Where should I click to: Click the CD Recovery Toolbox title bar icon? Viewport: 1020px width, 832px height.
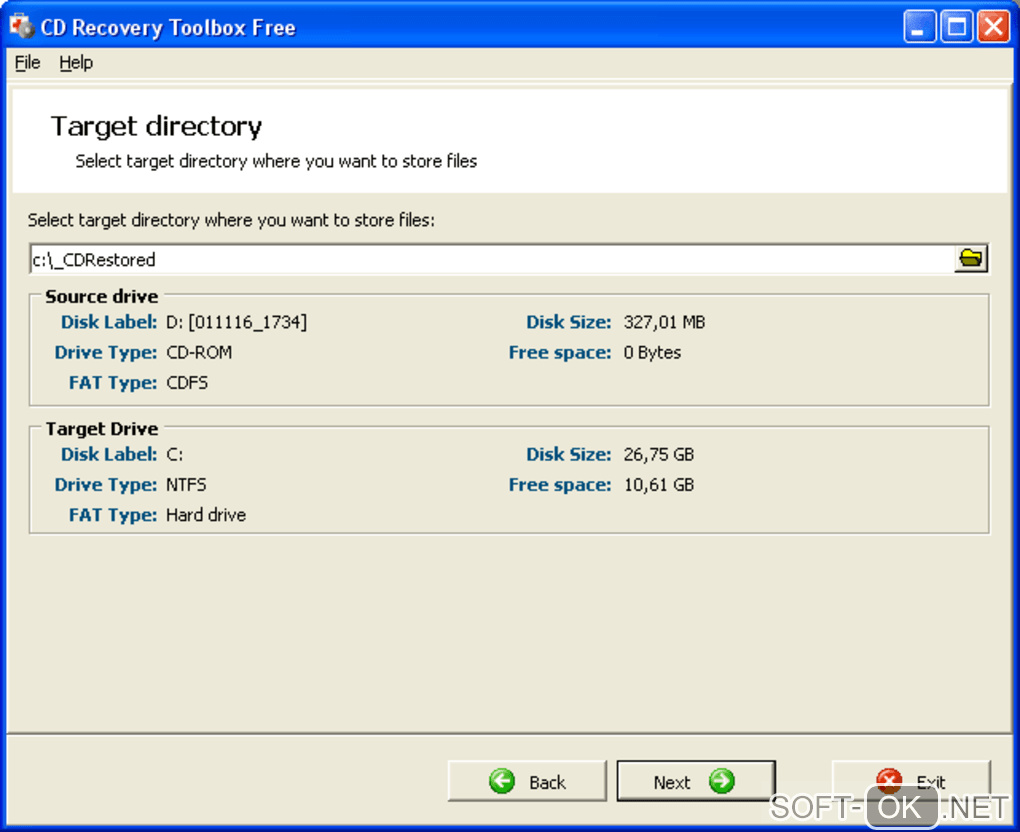click(x=21, y=27)
